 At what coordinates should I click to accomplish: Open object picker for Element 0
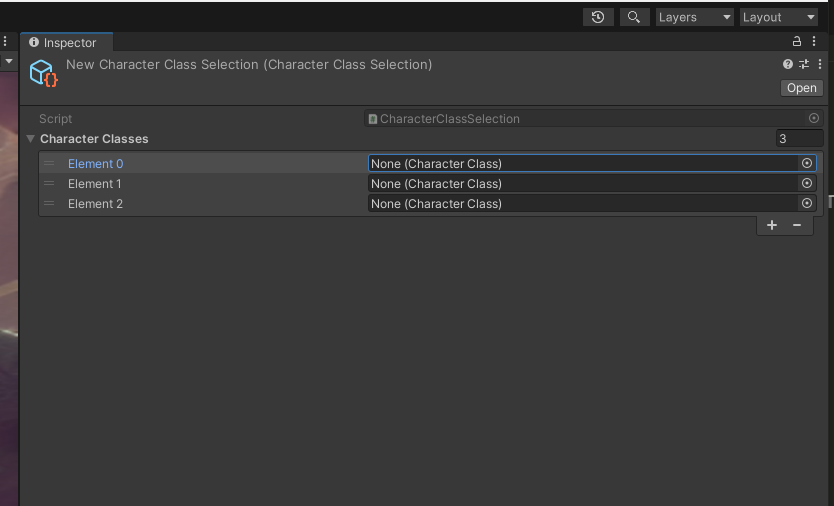(807, 163)
